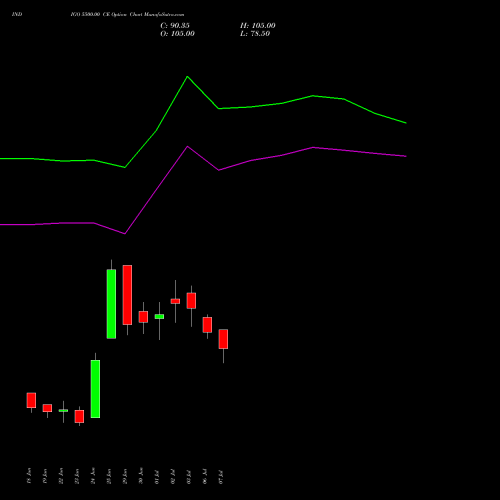Image resolution: width=500 pixels, height=500 pixels.
Task: Select the 01 Jul date label
Action: click(157, 477)
